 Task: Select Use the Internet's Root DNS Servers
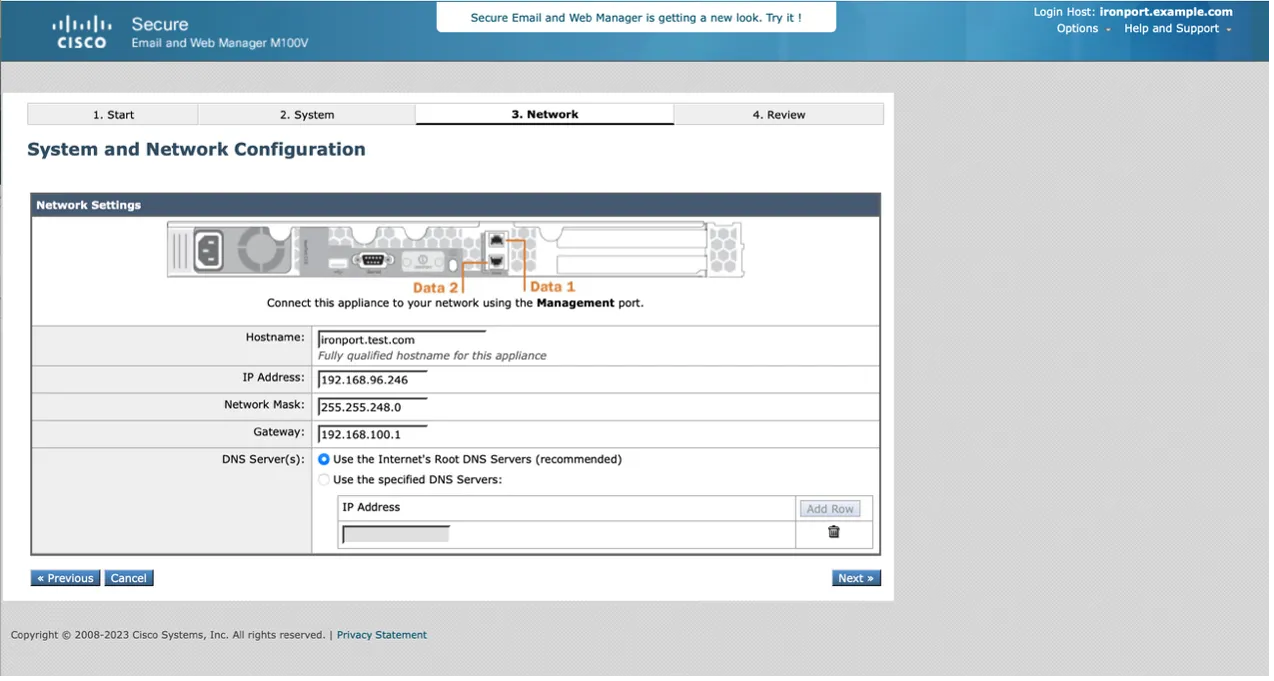coord(324,460)
